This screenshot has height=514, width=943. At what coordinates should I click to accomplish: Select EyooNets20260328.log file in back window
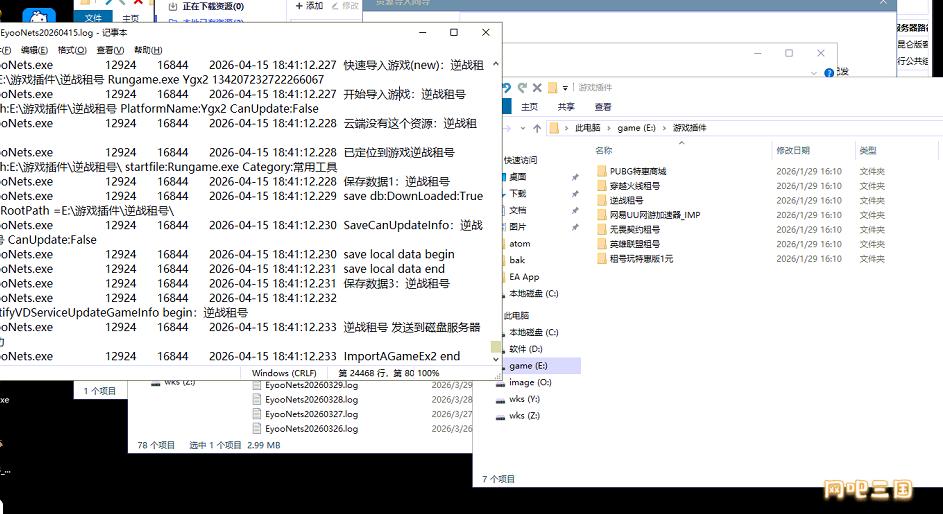[x=312, y=399]
